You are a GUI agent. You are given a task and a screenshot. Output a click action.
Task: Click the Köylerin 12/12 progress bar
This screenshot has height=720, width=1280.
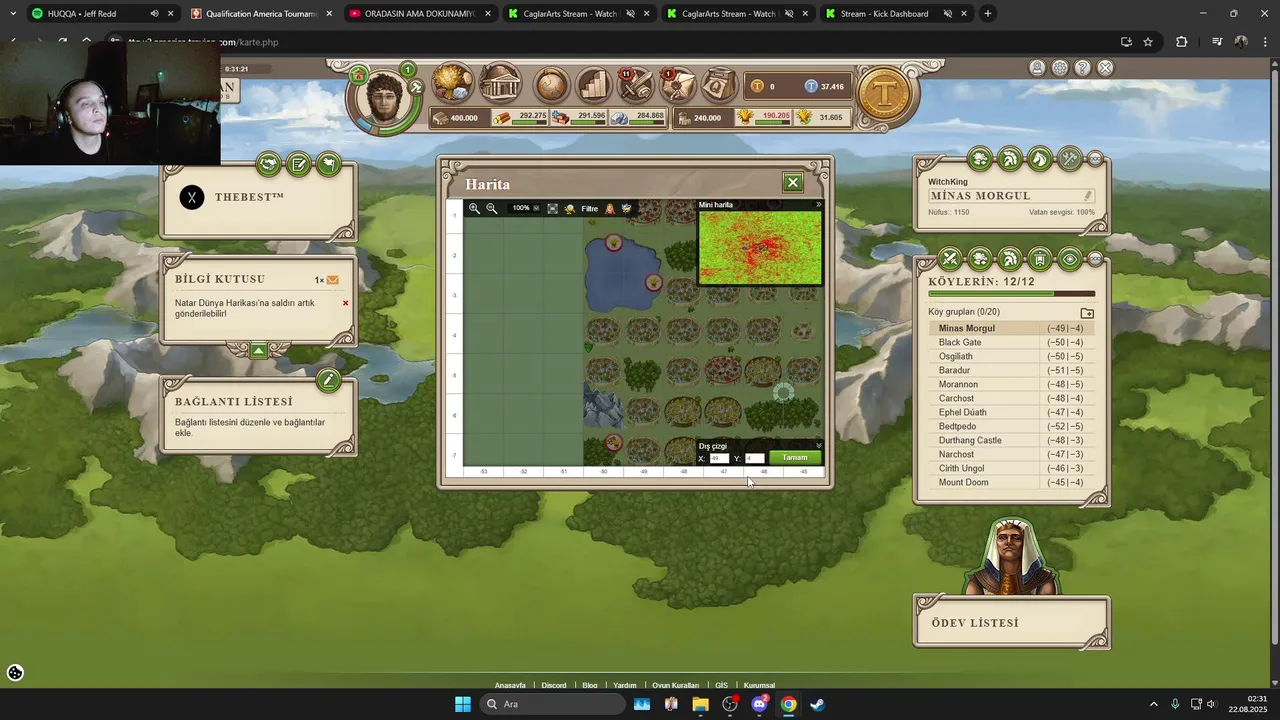pyautogui.click(x=1011, y=294)
